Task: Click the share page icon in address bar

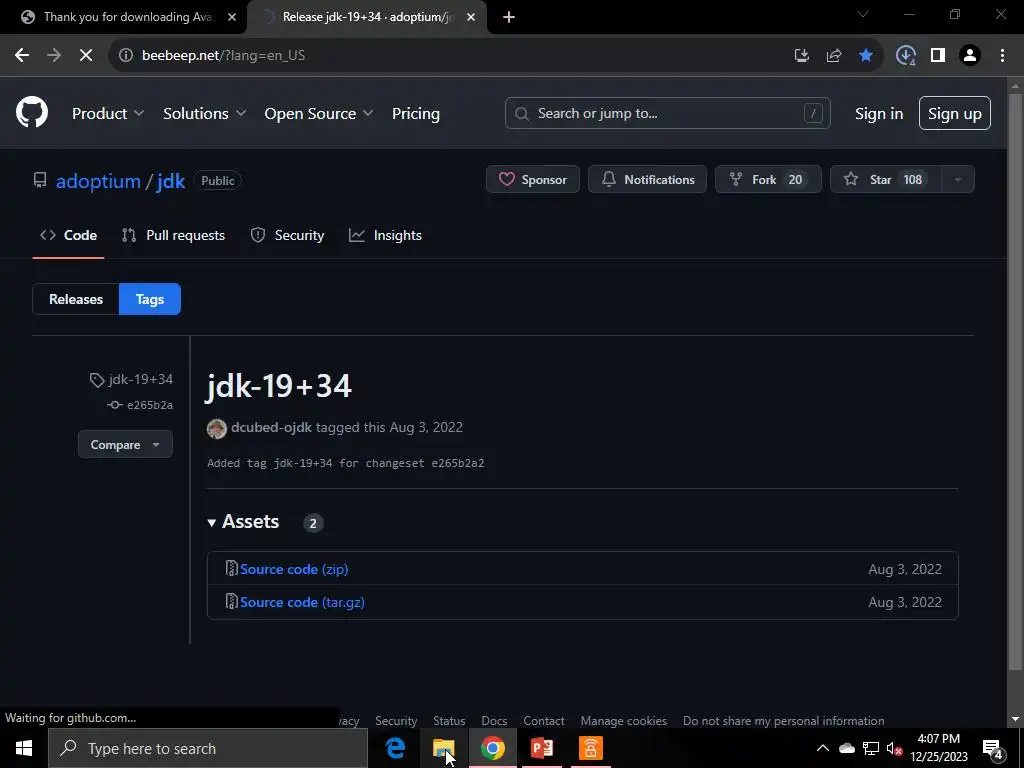Action: tap(833, 56)
